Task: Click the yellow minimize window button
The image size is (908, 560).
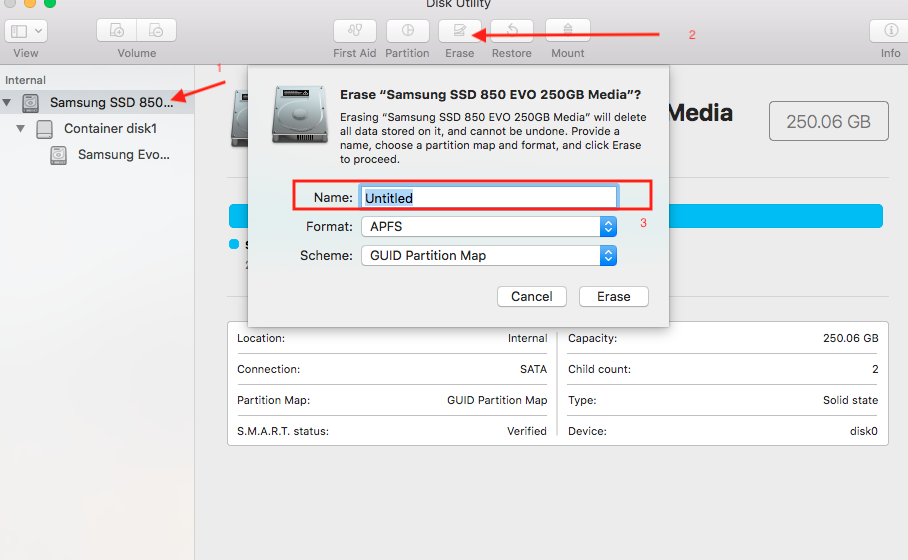Action: pyautogui.click(x=30, y=3)
